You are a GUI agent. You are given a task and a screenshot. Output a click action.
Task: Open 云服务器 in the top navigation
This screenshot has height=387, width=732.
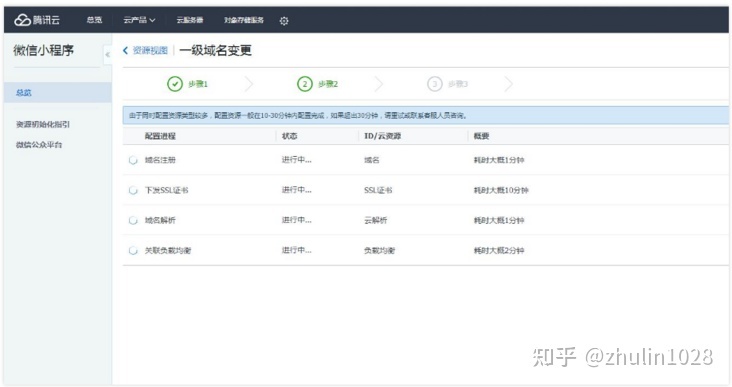pos(190,20)
